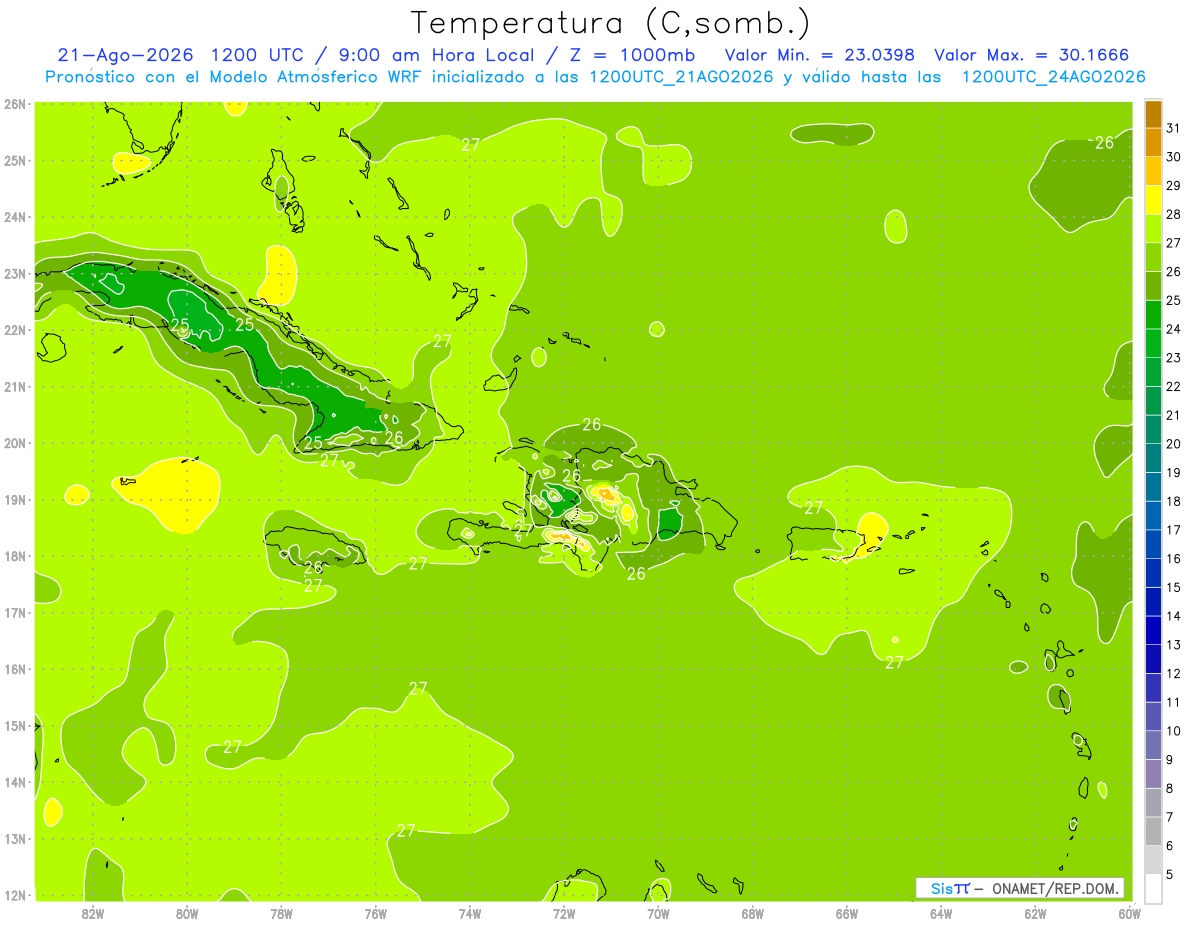Click the 82W longitude axis label

pyautogui.click(x=93, y=912)
